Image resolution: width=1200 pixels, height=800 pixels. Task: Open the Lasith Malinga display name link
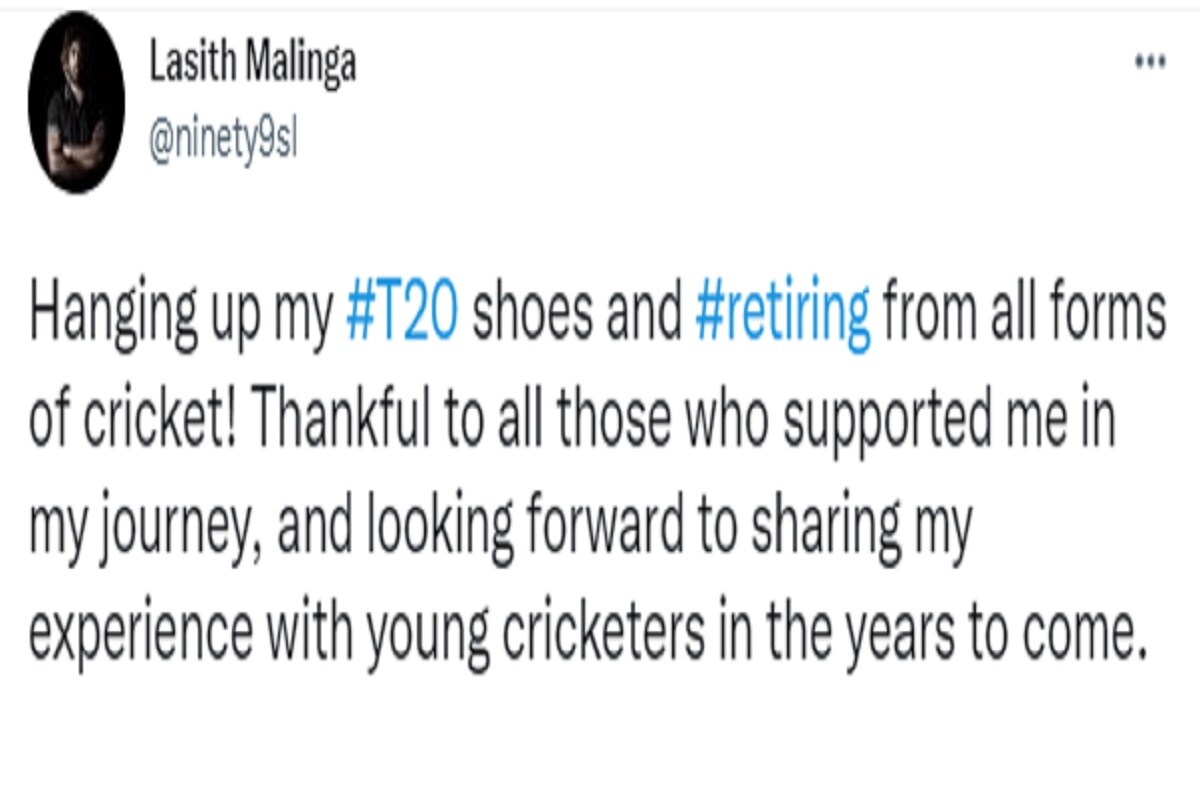[252, 64]
